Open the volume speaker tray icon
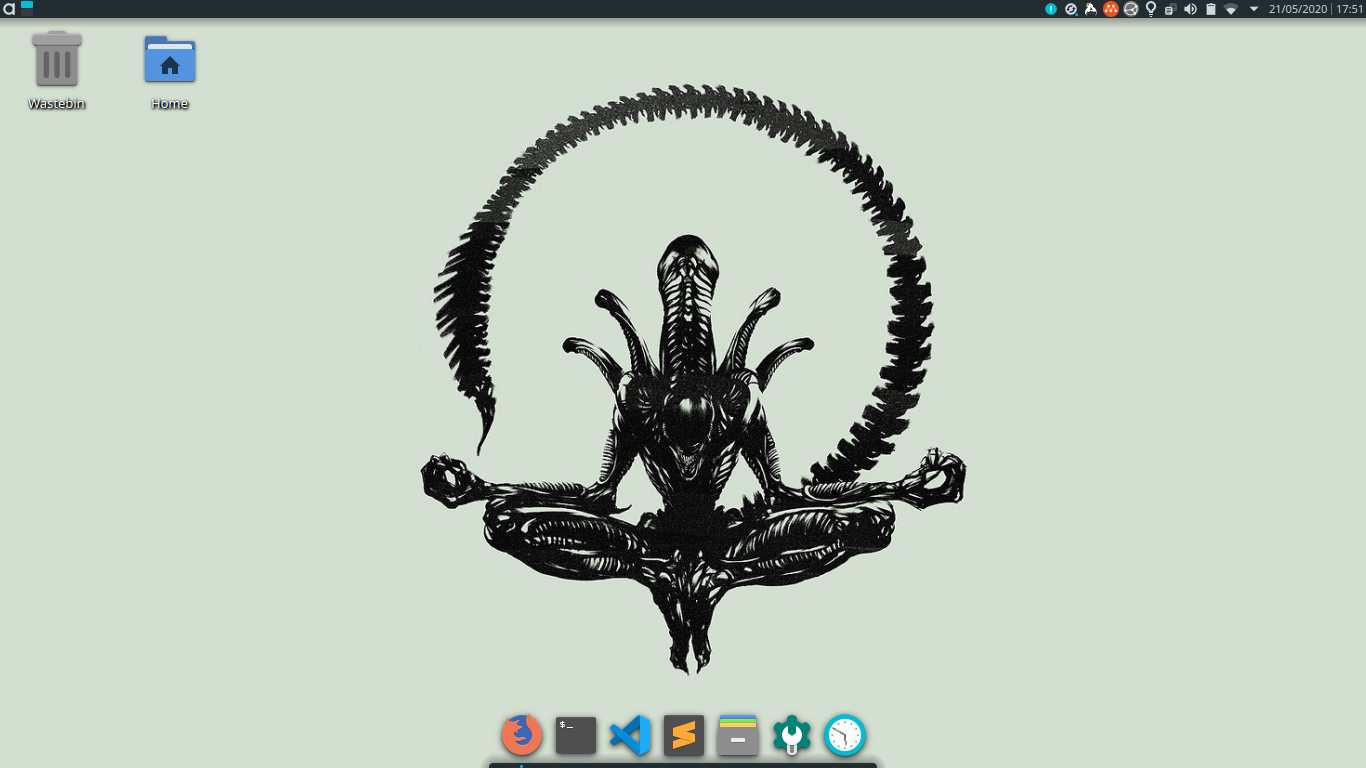The image size is (1366, 768). coord(1190,9)
